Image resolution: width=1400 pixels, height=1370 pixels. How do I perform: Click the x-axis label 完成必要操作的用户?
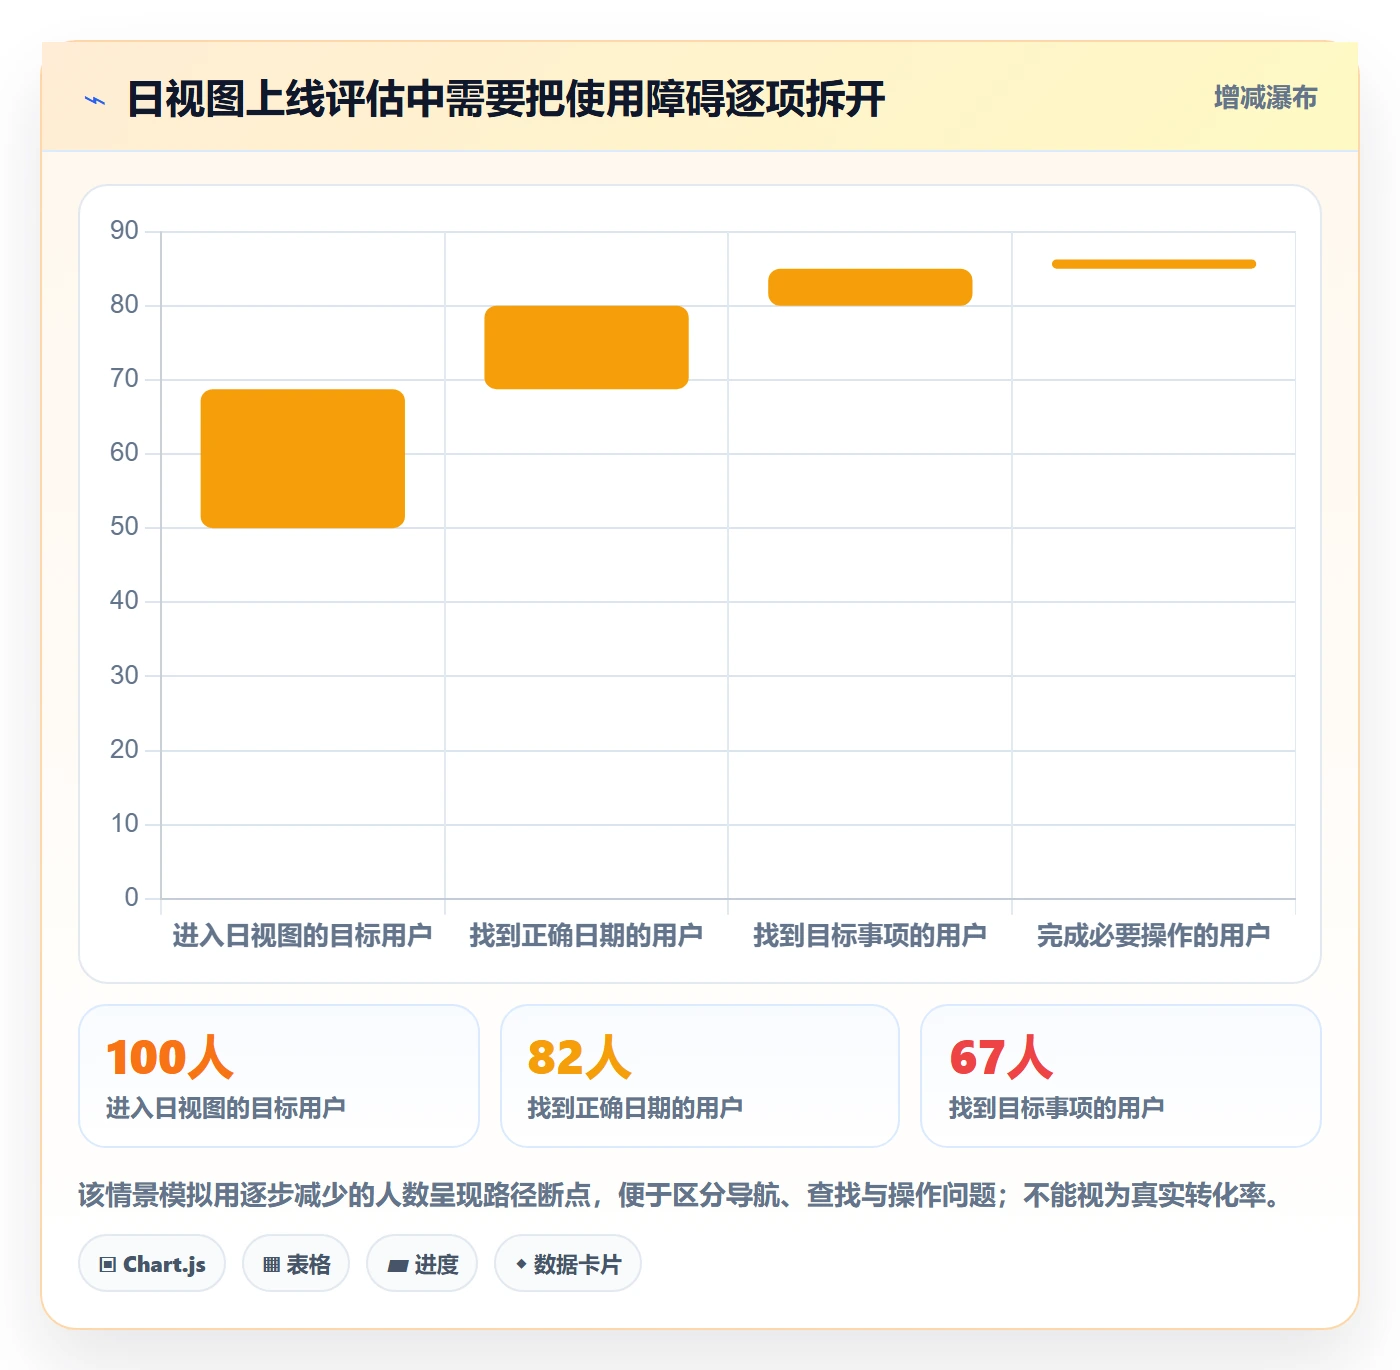tap(1154, 936)
